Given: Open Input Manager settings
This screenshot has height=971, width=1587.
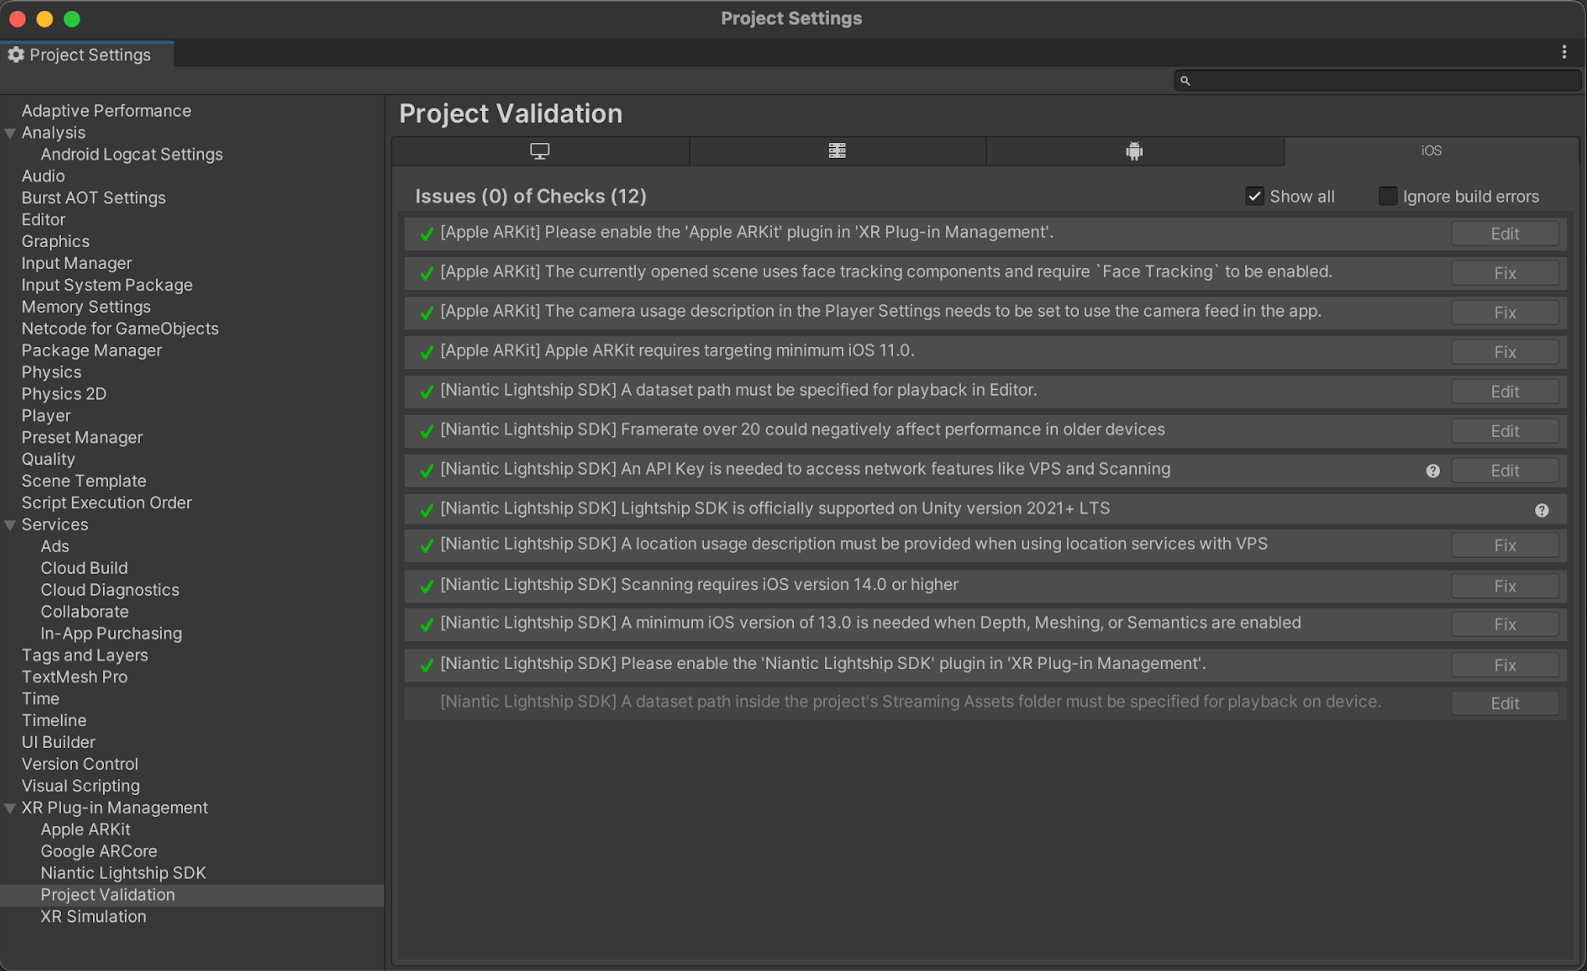Looking at the screenshot, I should [x=76, y=263].
